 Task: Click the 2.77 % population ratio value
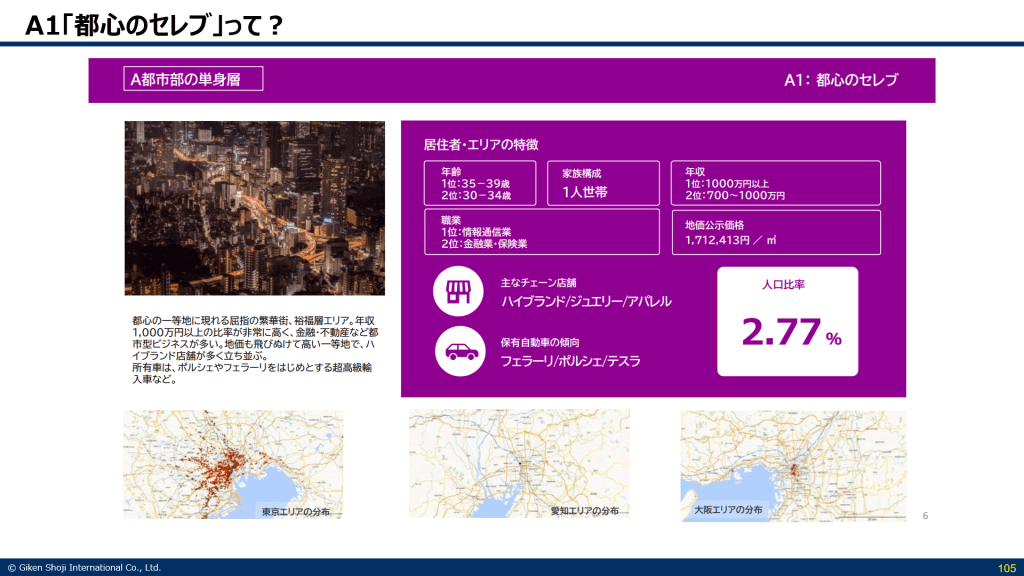(792, 332)
